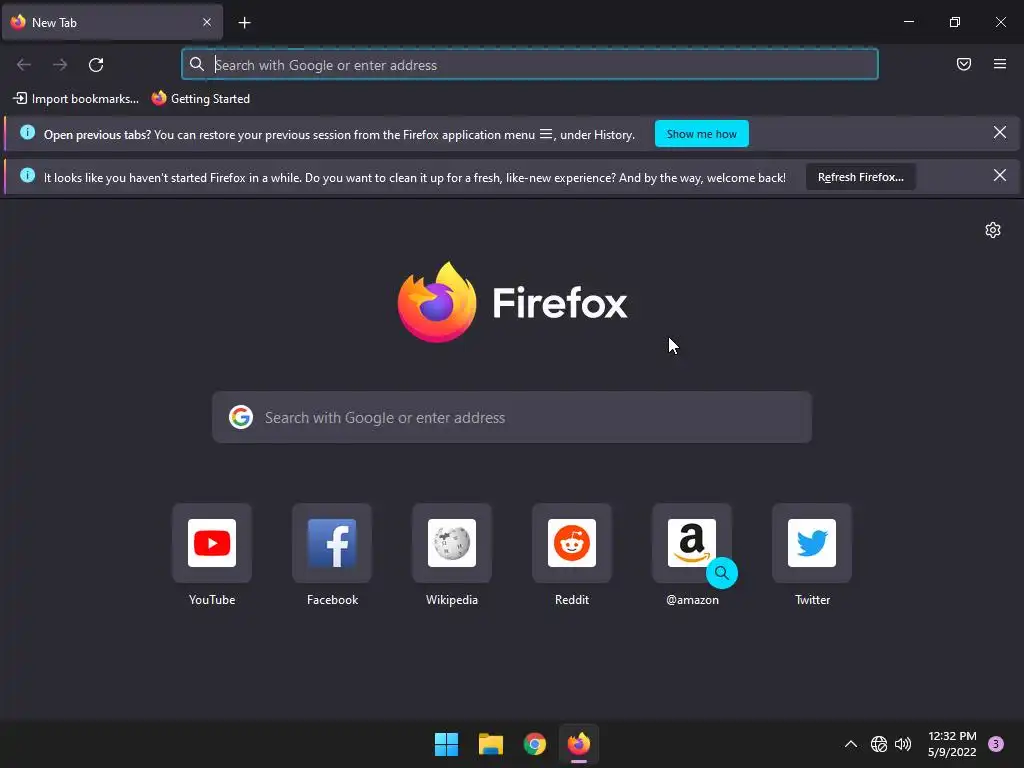Click the Refresh Firefox button
This screenshot has width=1024, height=768.
pos(860,177)
